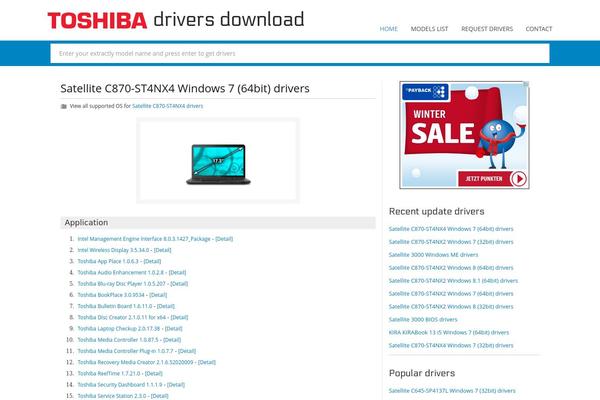Open Detail for Toshiba BookPlace
Viewport: 600px width, 400px height.
158,295
